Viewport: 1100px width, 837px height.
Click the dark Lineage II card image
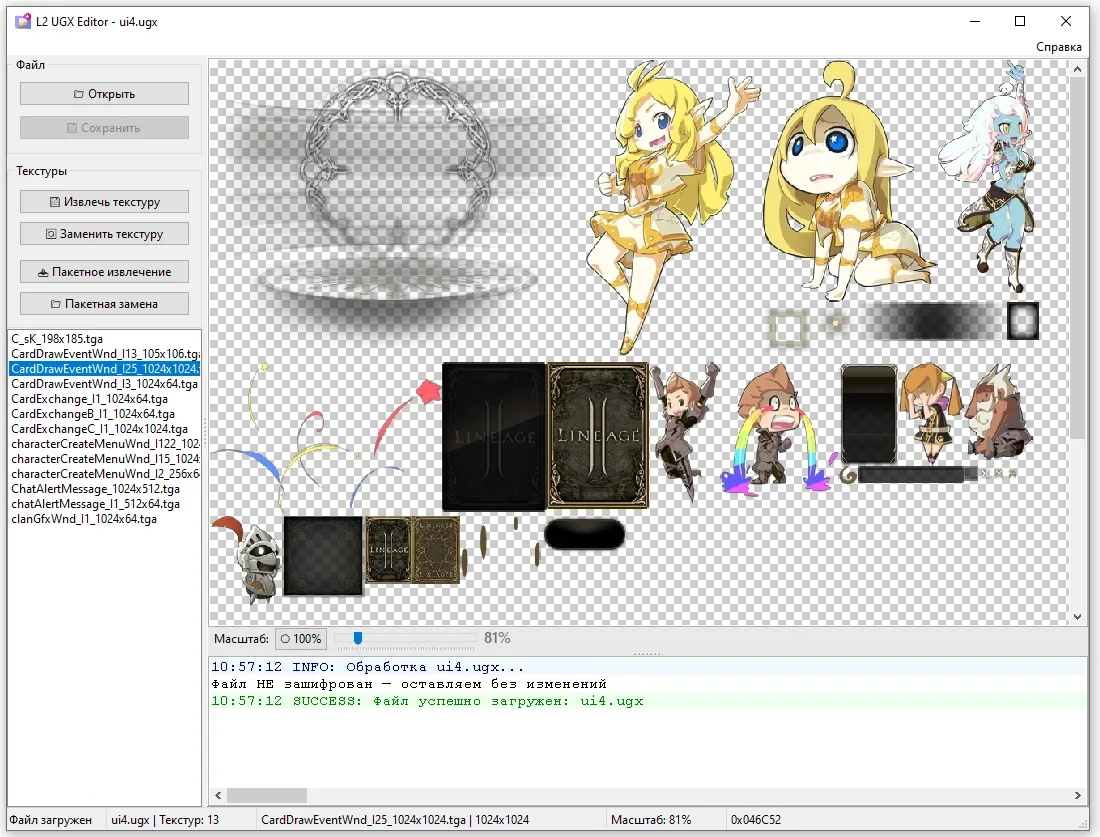tap(494, 436)
